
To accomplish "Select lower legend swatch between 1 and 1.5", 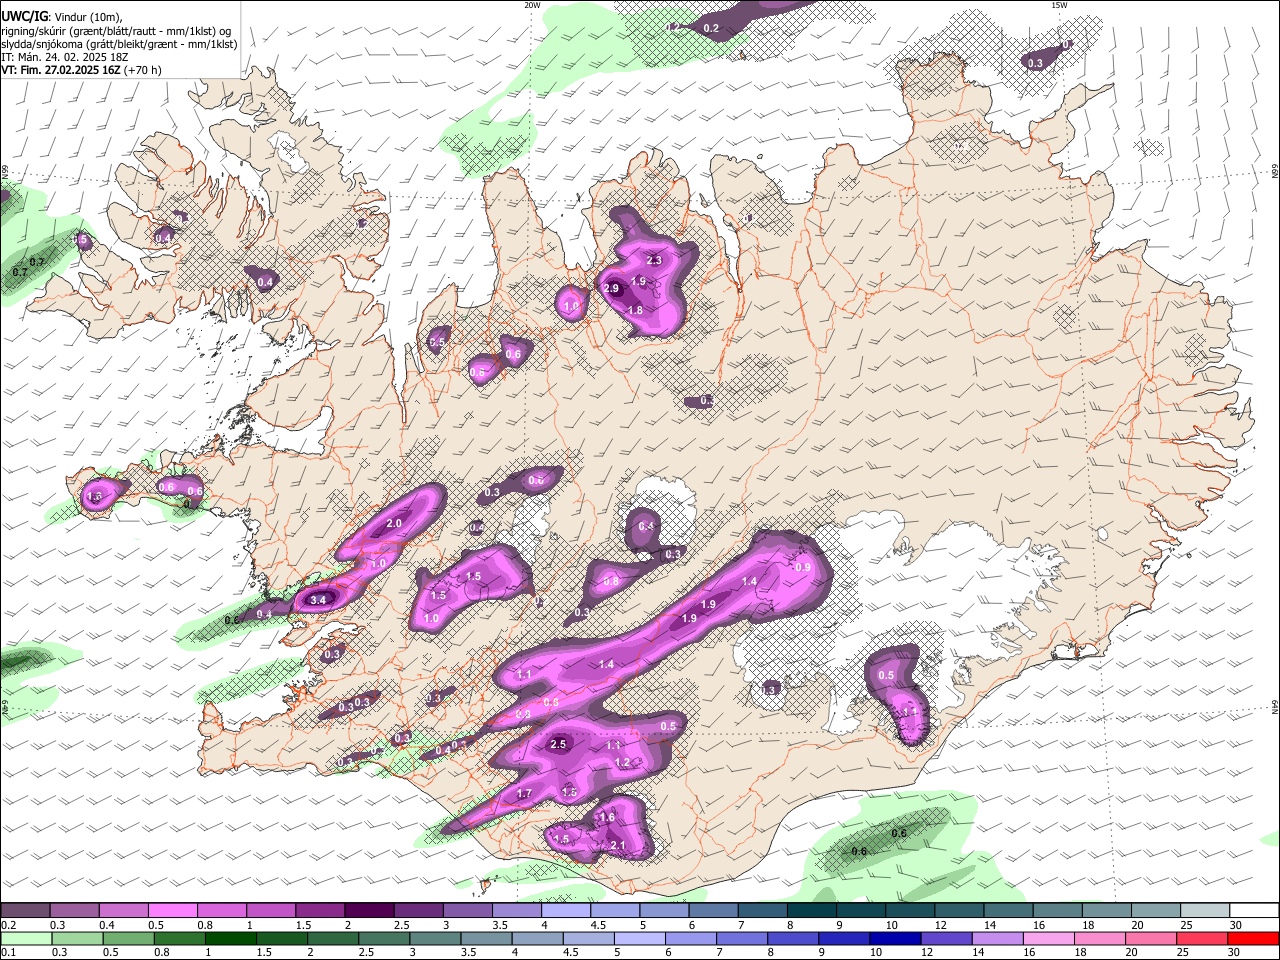I will coord(230,939).
